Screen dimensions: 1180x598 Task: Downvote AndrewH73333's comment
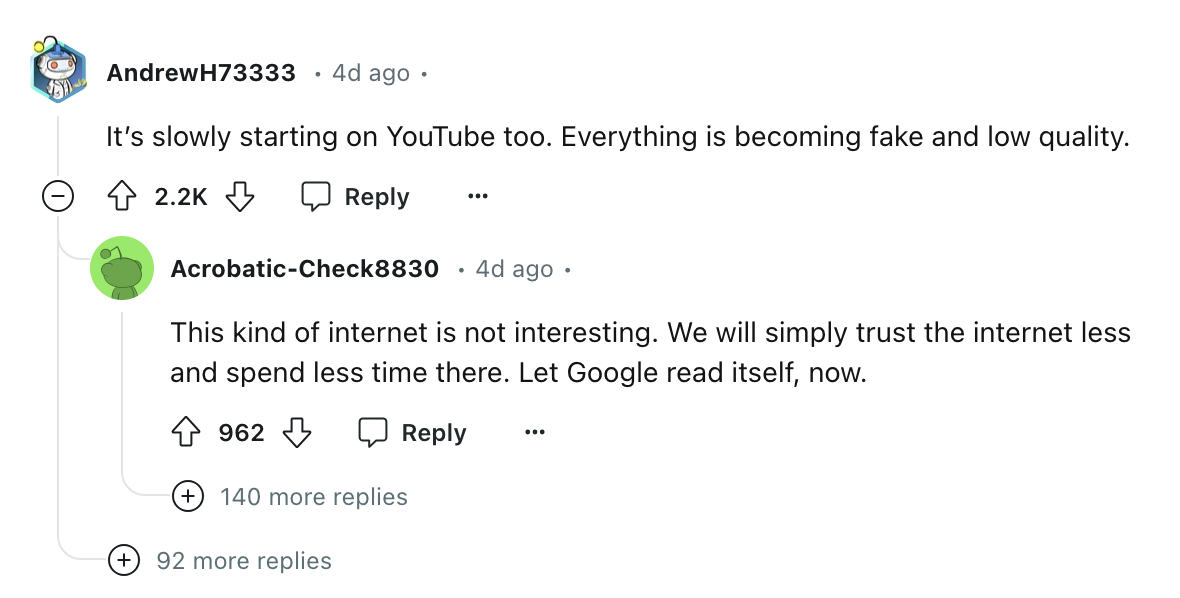point(240,197)
